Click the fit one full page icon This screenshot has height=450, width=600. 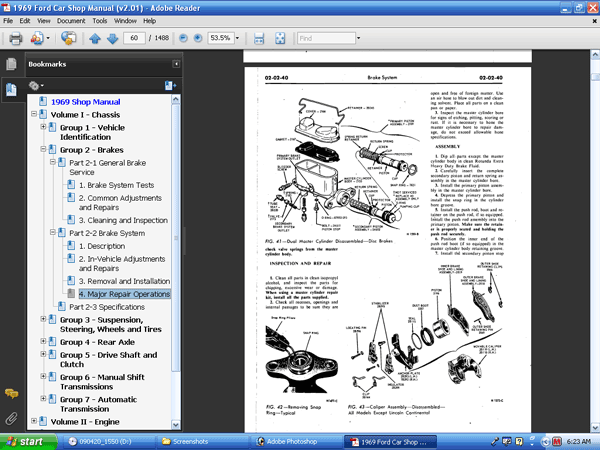[x=280, y=38]
